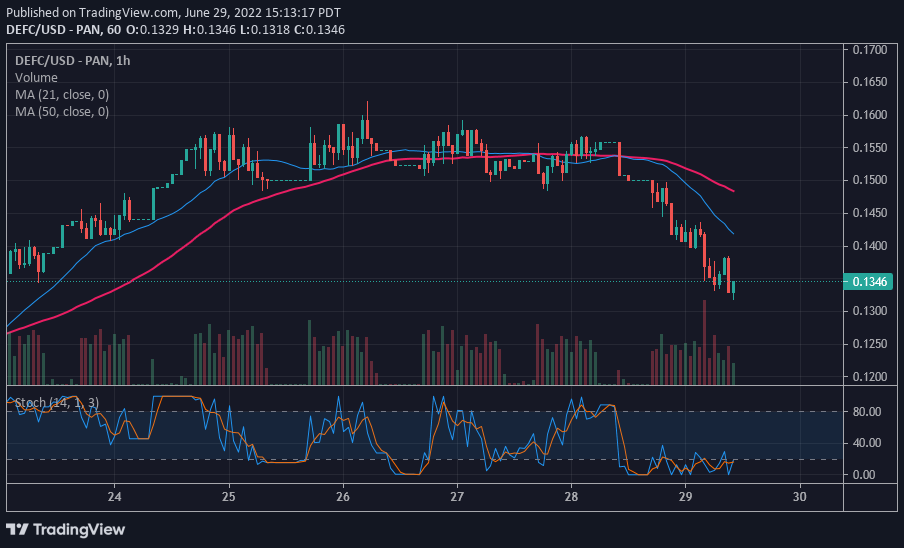Click the 0.00 stochastic axis label
This screenshot has height=548, width=904.
pos(864,475)
